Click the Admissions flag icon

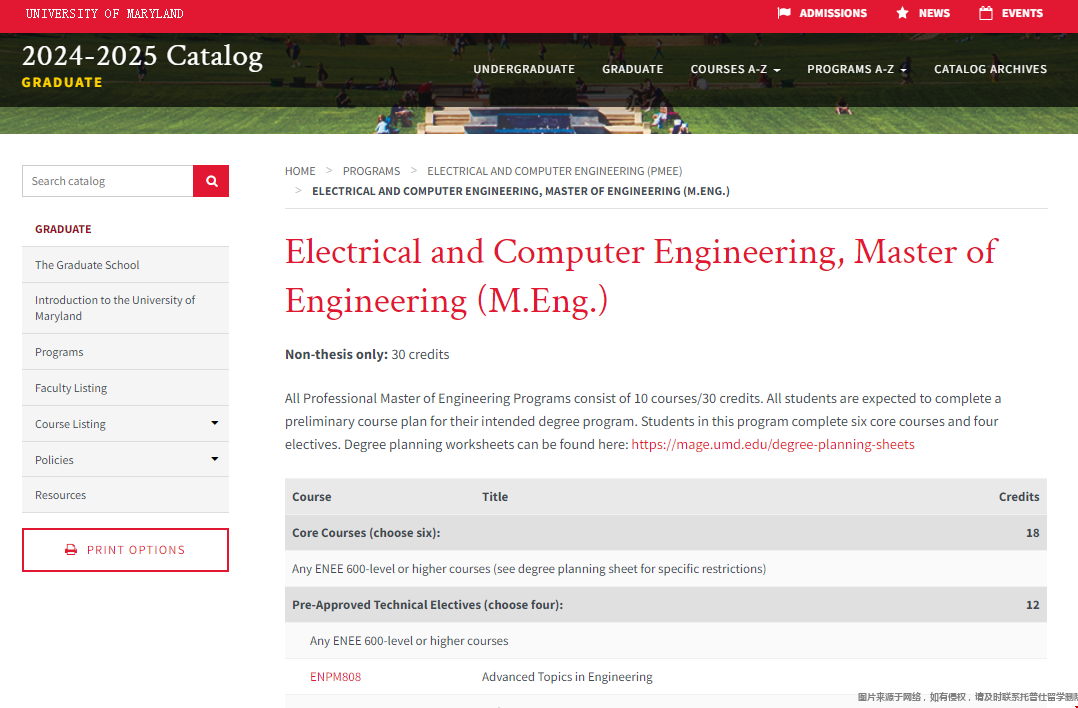point(784,13)
